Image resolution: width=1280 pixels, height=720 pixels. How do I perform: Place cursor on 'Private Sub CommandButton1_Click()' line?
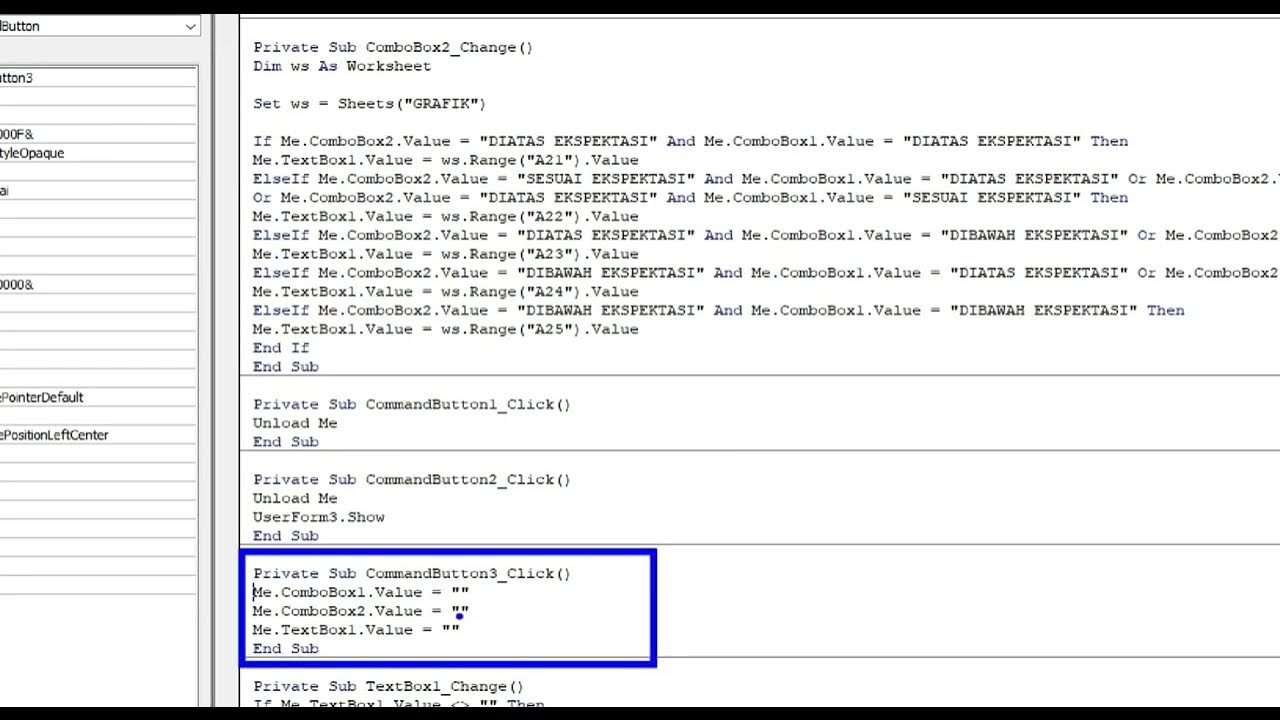(x=412, y=404)
